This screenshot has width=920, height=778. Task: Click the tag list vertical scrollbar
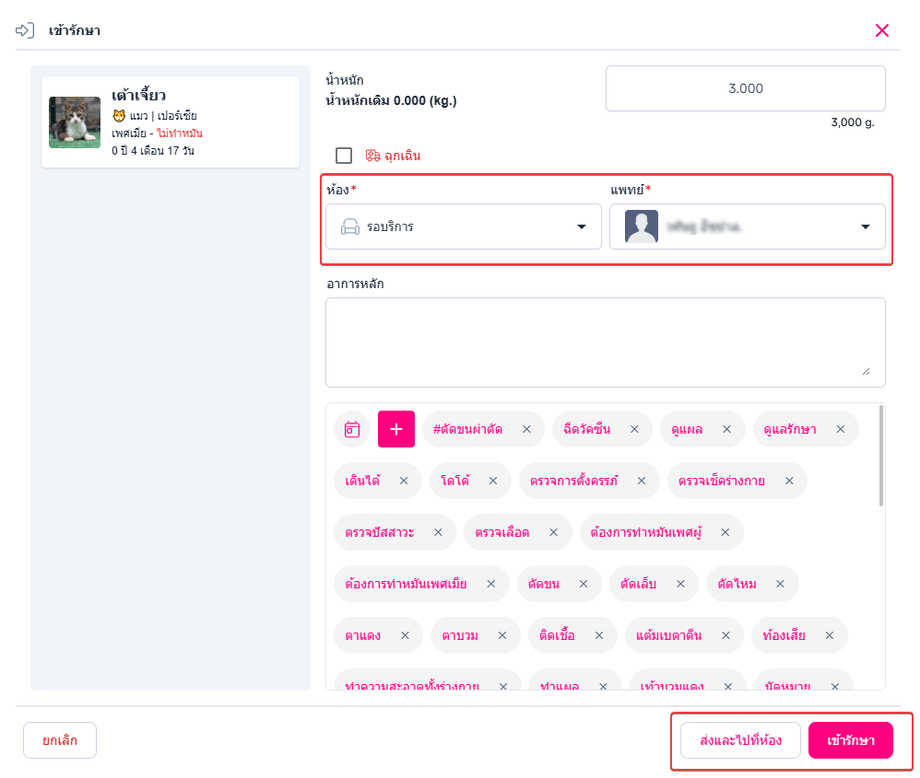(881, 455)
